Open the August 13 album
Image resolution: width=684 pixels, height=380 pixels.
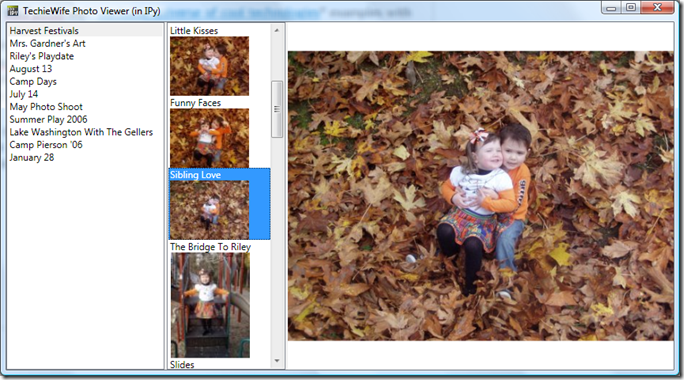(x=31, y=68)
